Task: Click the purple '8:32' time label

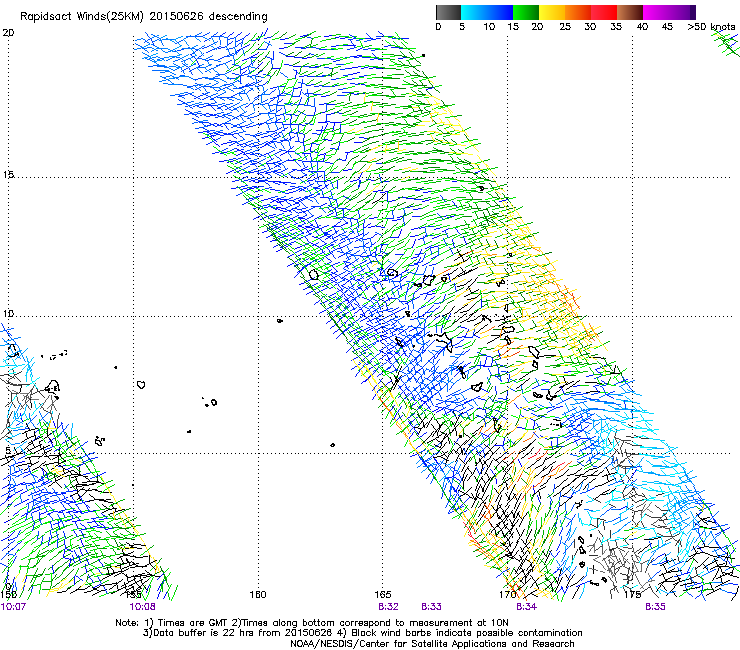Action: point(388,607)
